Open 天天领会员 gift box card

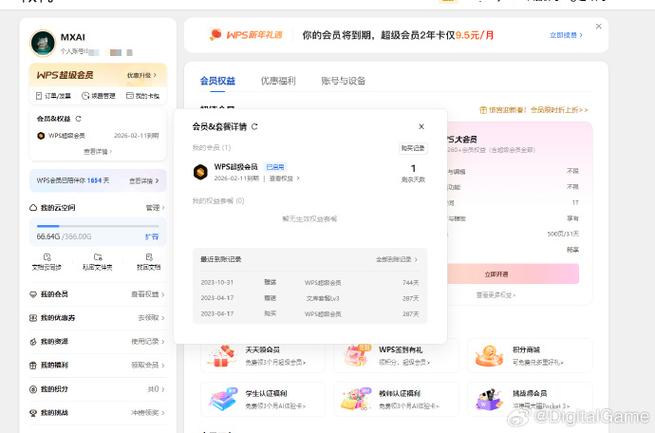pyautogui.click(x=221, y=355)
